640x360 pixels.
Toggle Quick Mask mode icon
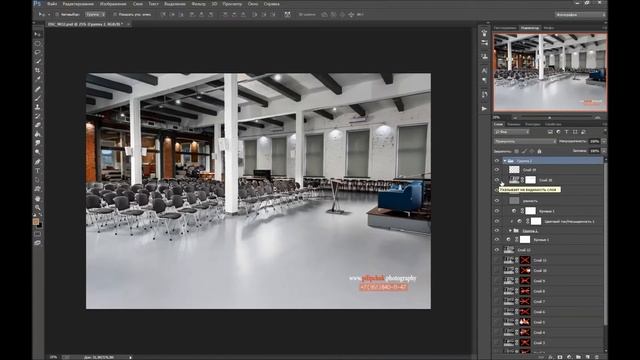(38, 234)
